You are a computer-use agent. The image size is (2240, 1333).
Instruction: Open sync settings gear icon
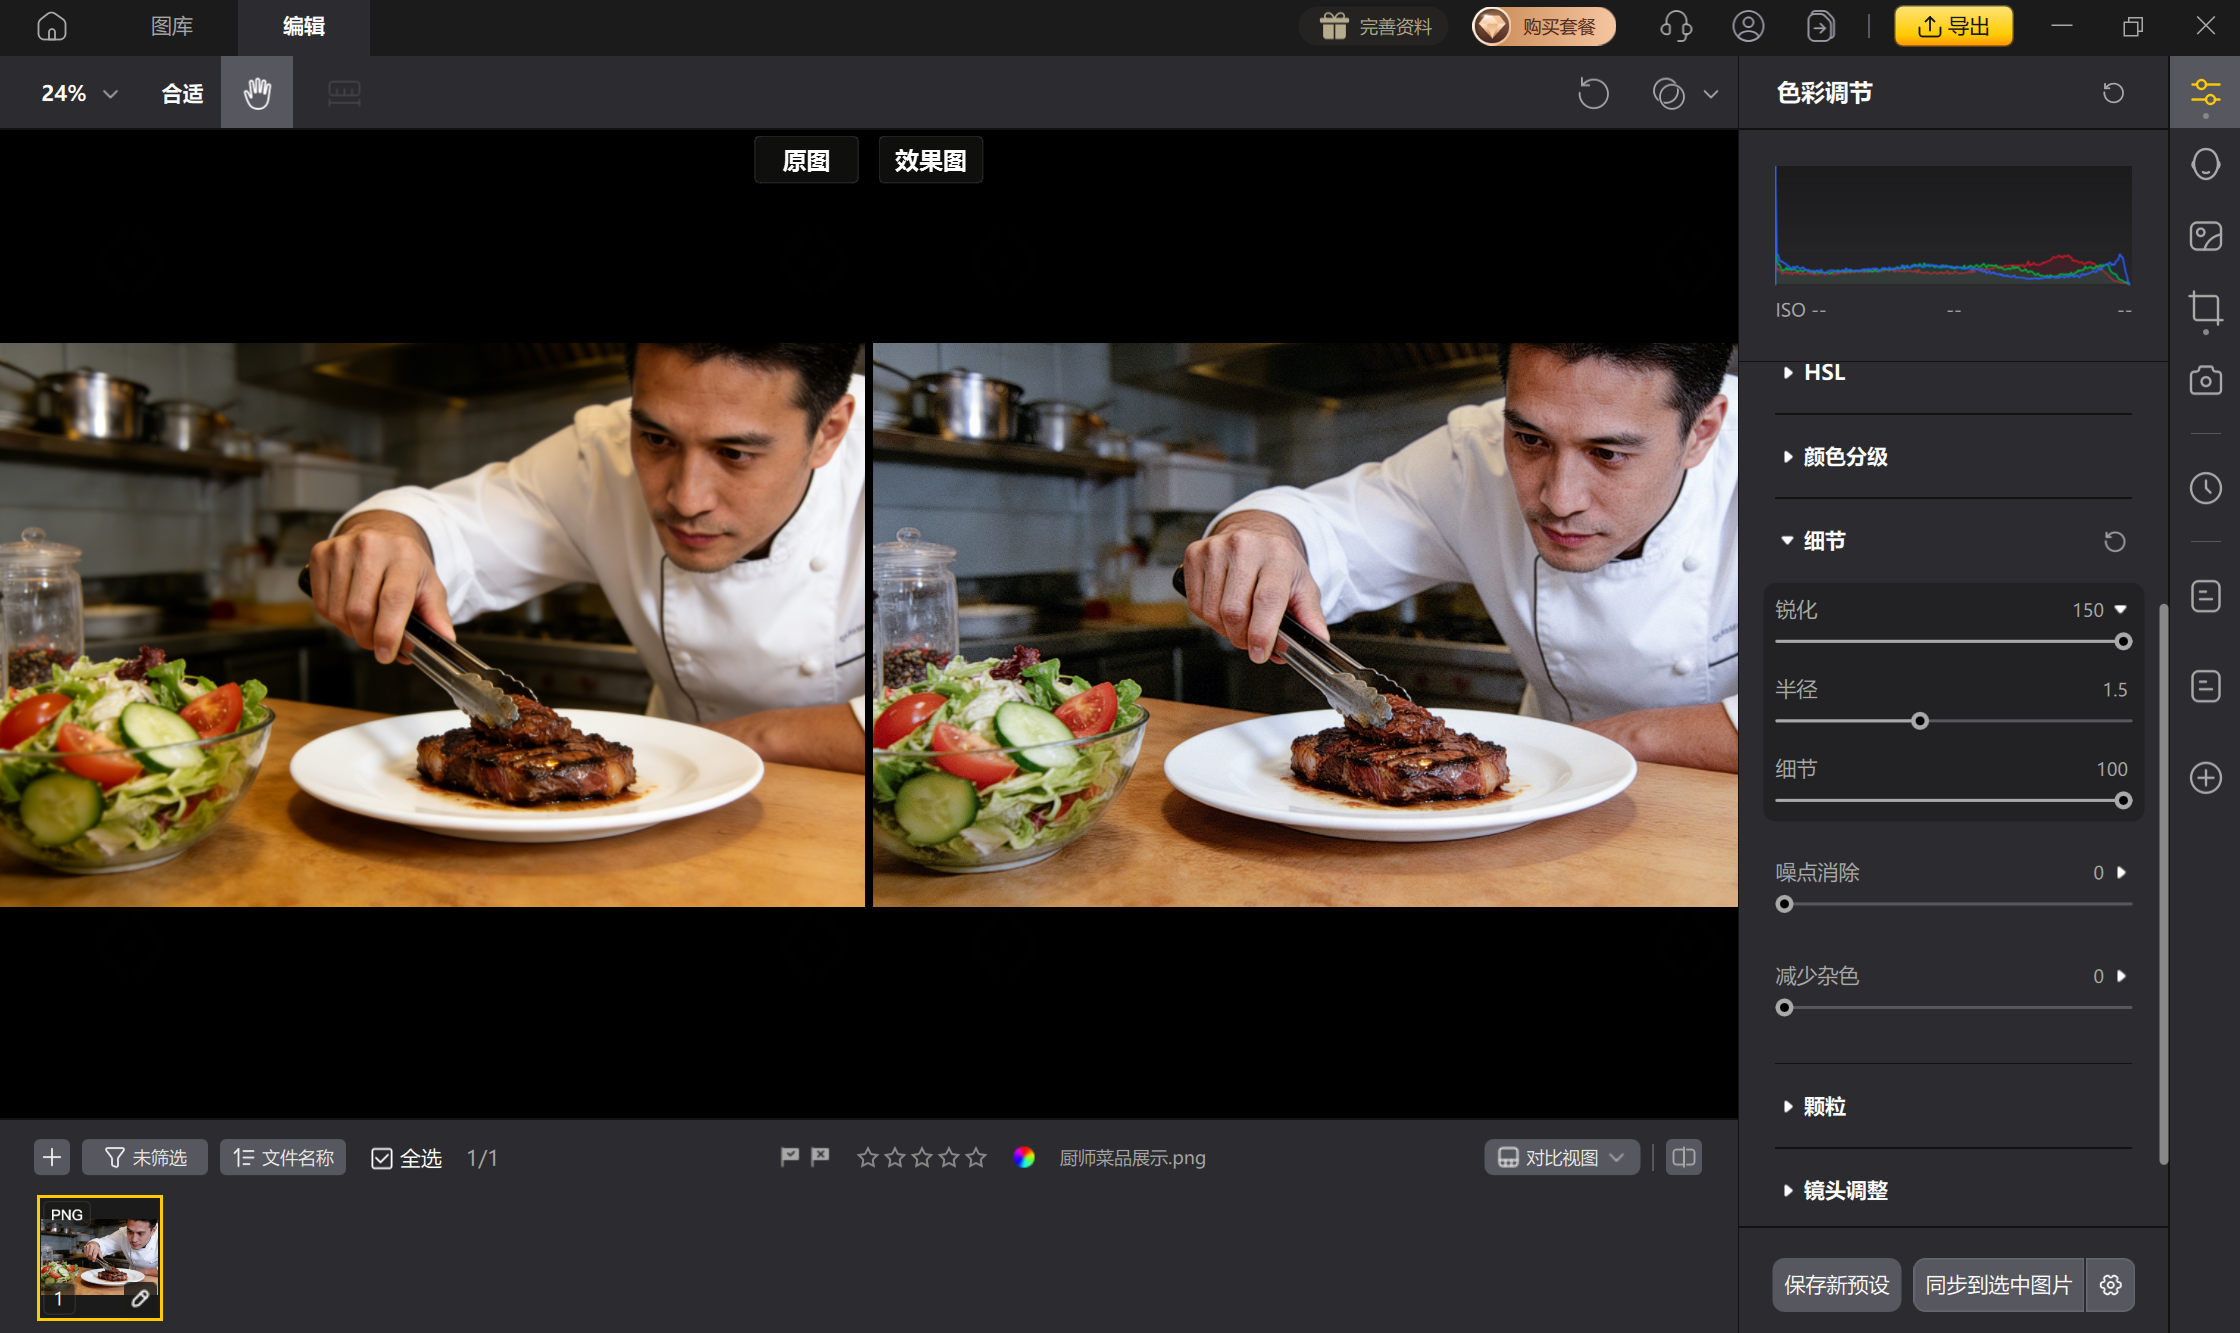click(2110, 1285)
